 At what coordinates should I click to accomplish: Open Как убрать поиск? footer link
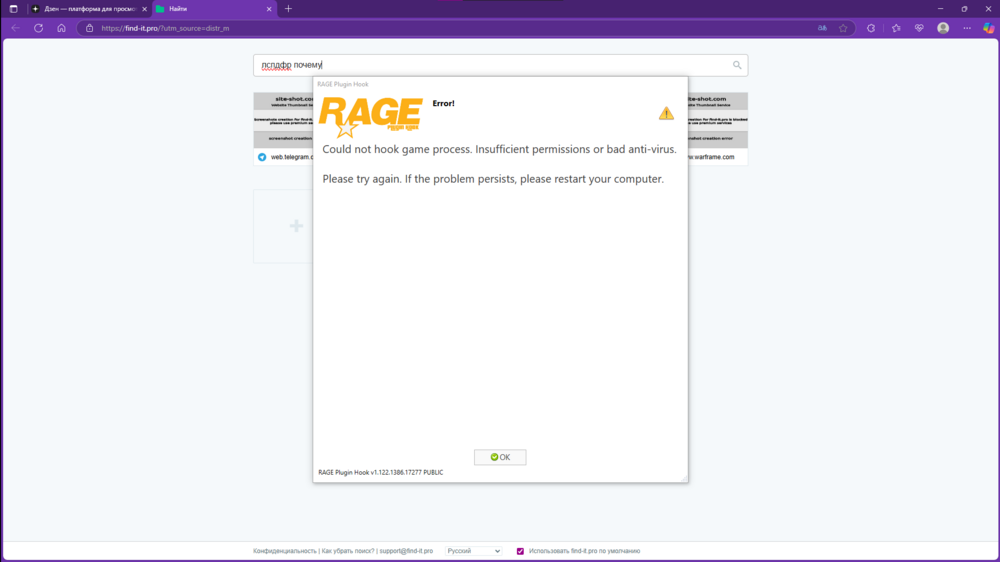(348, 551)
